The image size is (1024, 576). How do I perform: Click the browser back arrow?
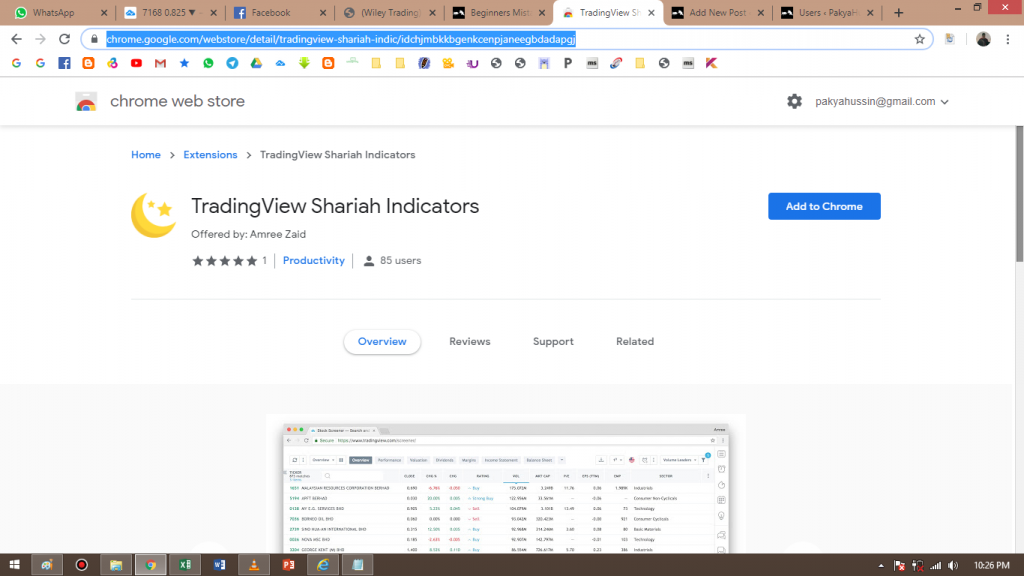[x=16, y=39]
